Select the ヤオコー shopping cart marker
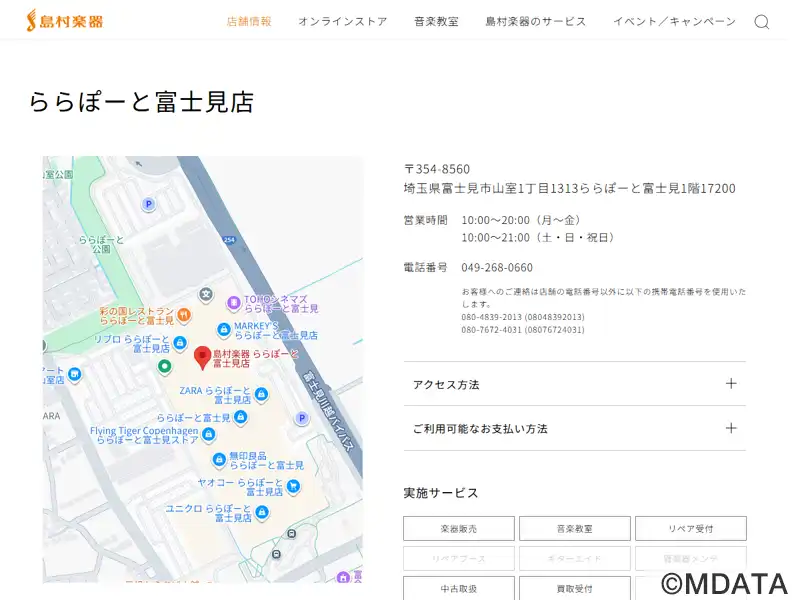 coord(293,486)
